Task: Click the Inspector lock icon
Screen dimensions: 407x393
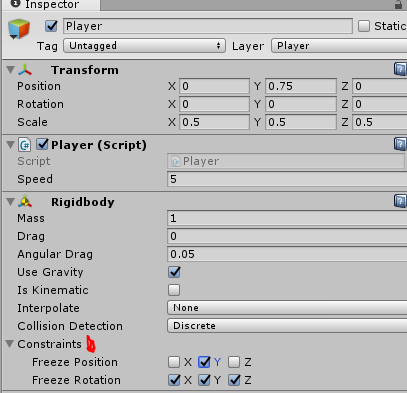Action: pyautogui.click(x=398, y=4)
